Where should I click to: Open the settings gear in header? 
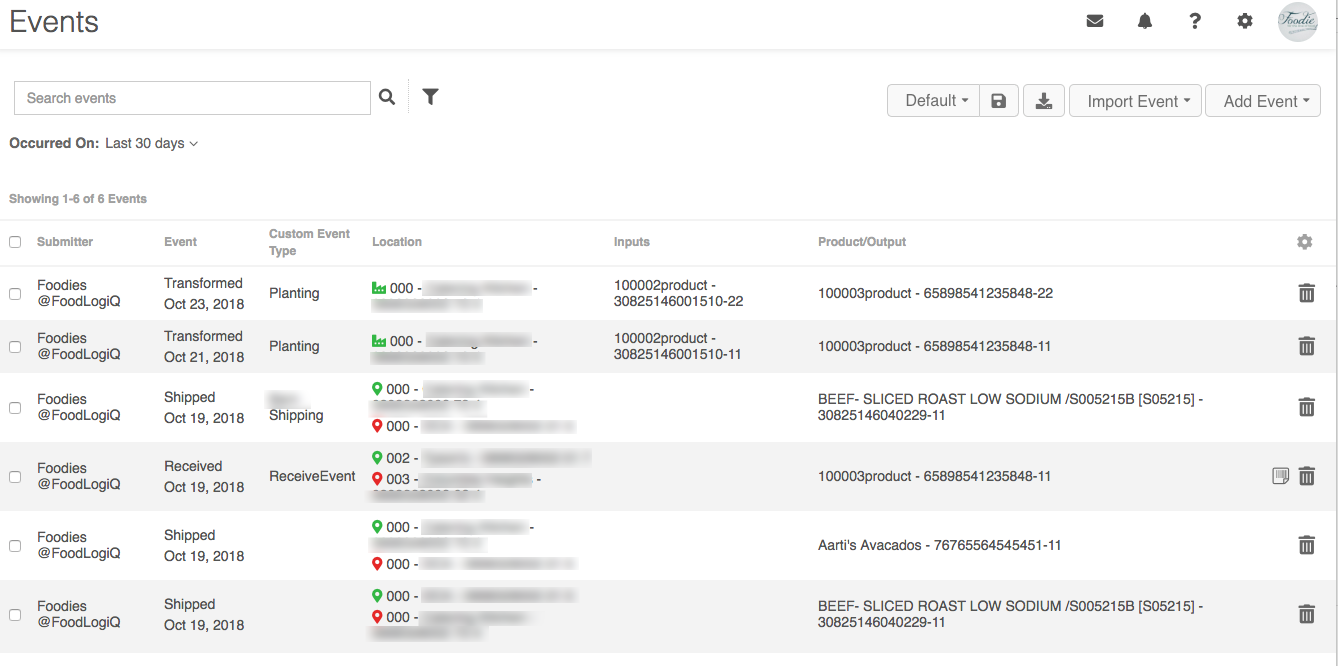point(1245,21)
